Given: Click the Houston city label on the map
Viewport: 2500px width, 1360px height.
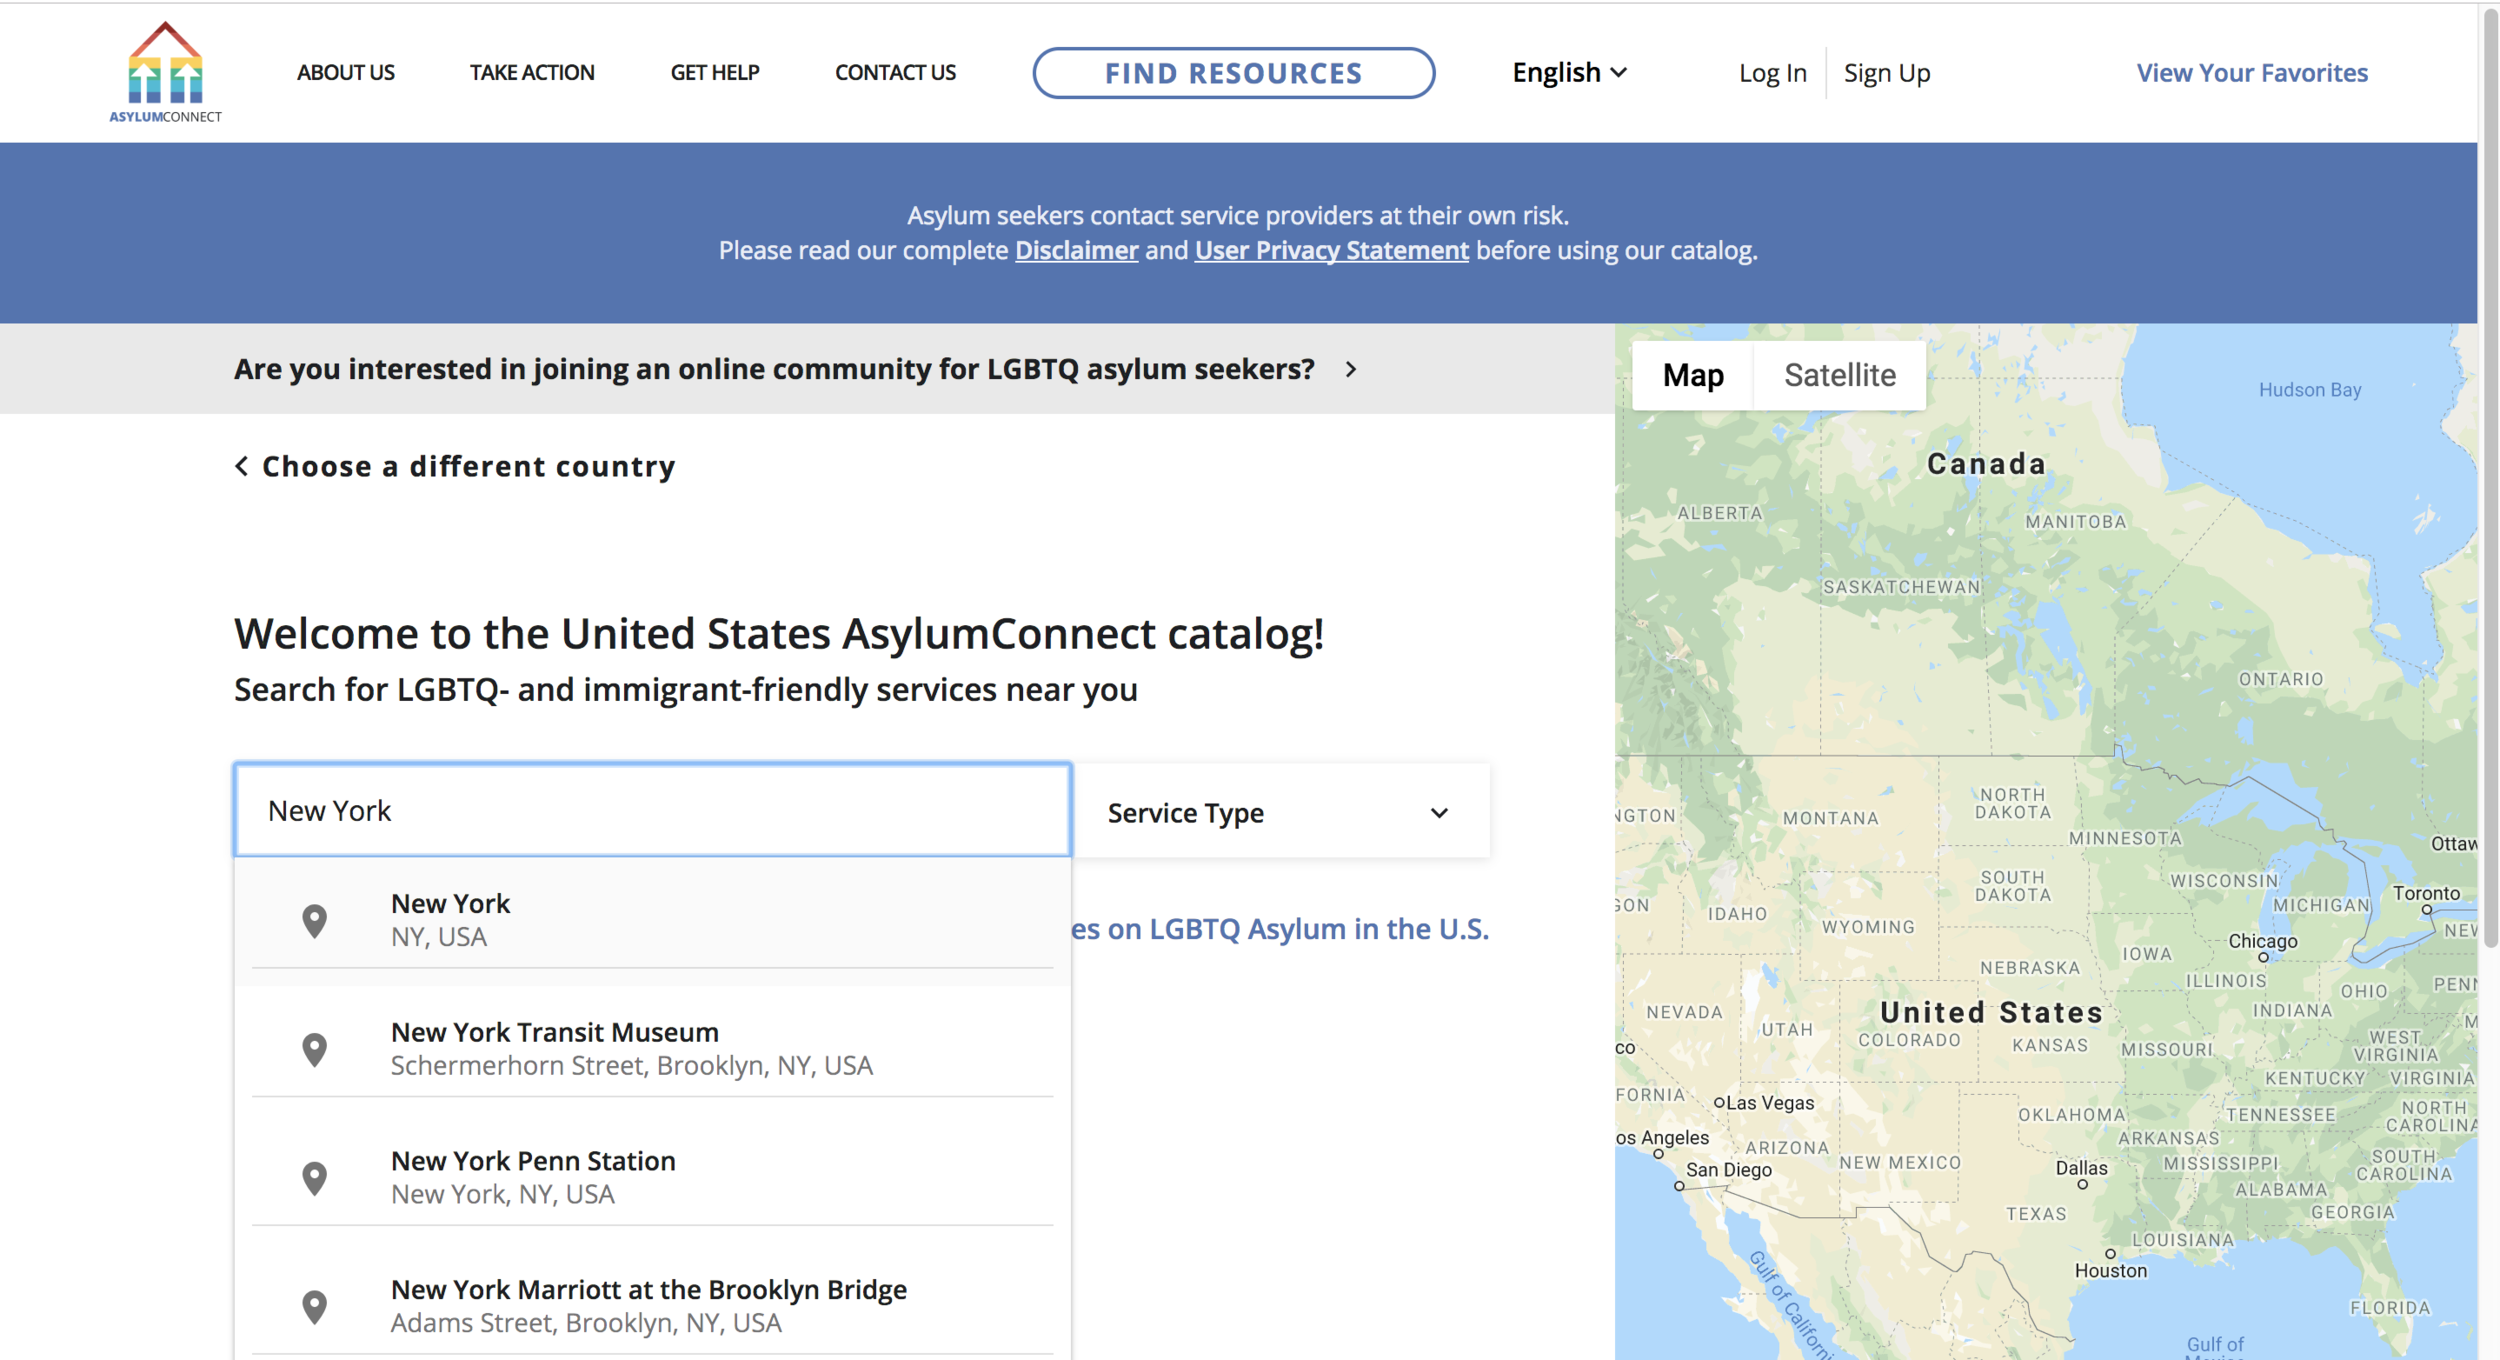Looking at the screenshot, I should click(2111, 1271).
